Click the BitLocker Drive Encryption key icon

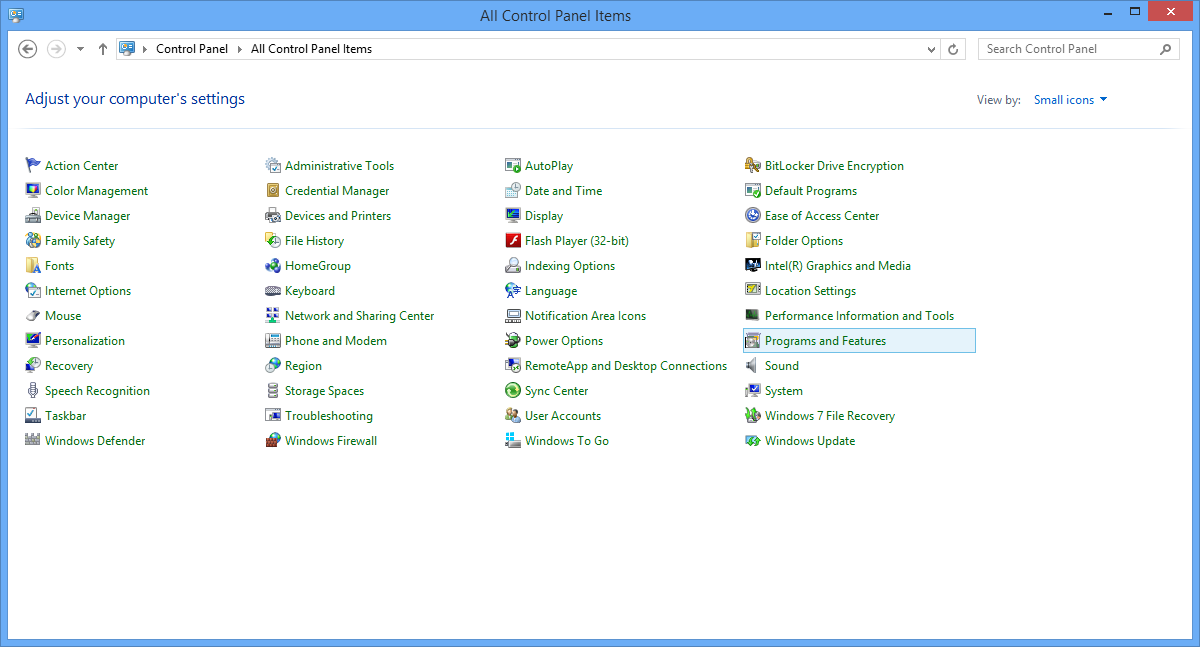click(x=753, y=166)
